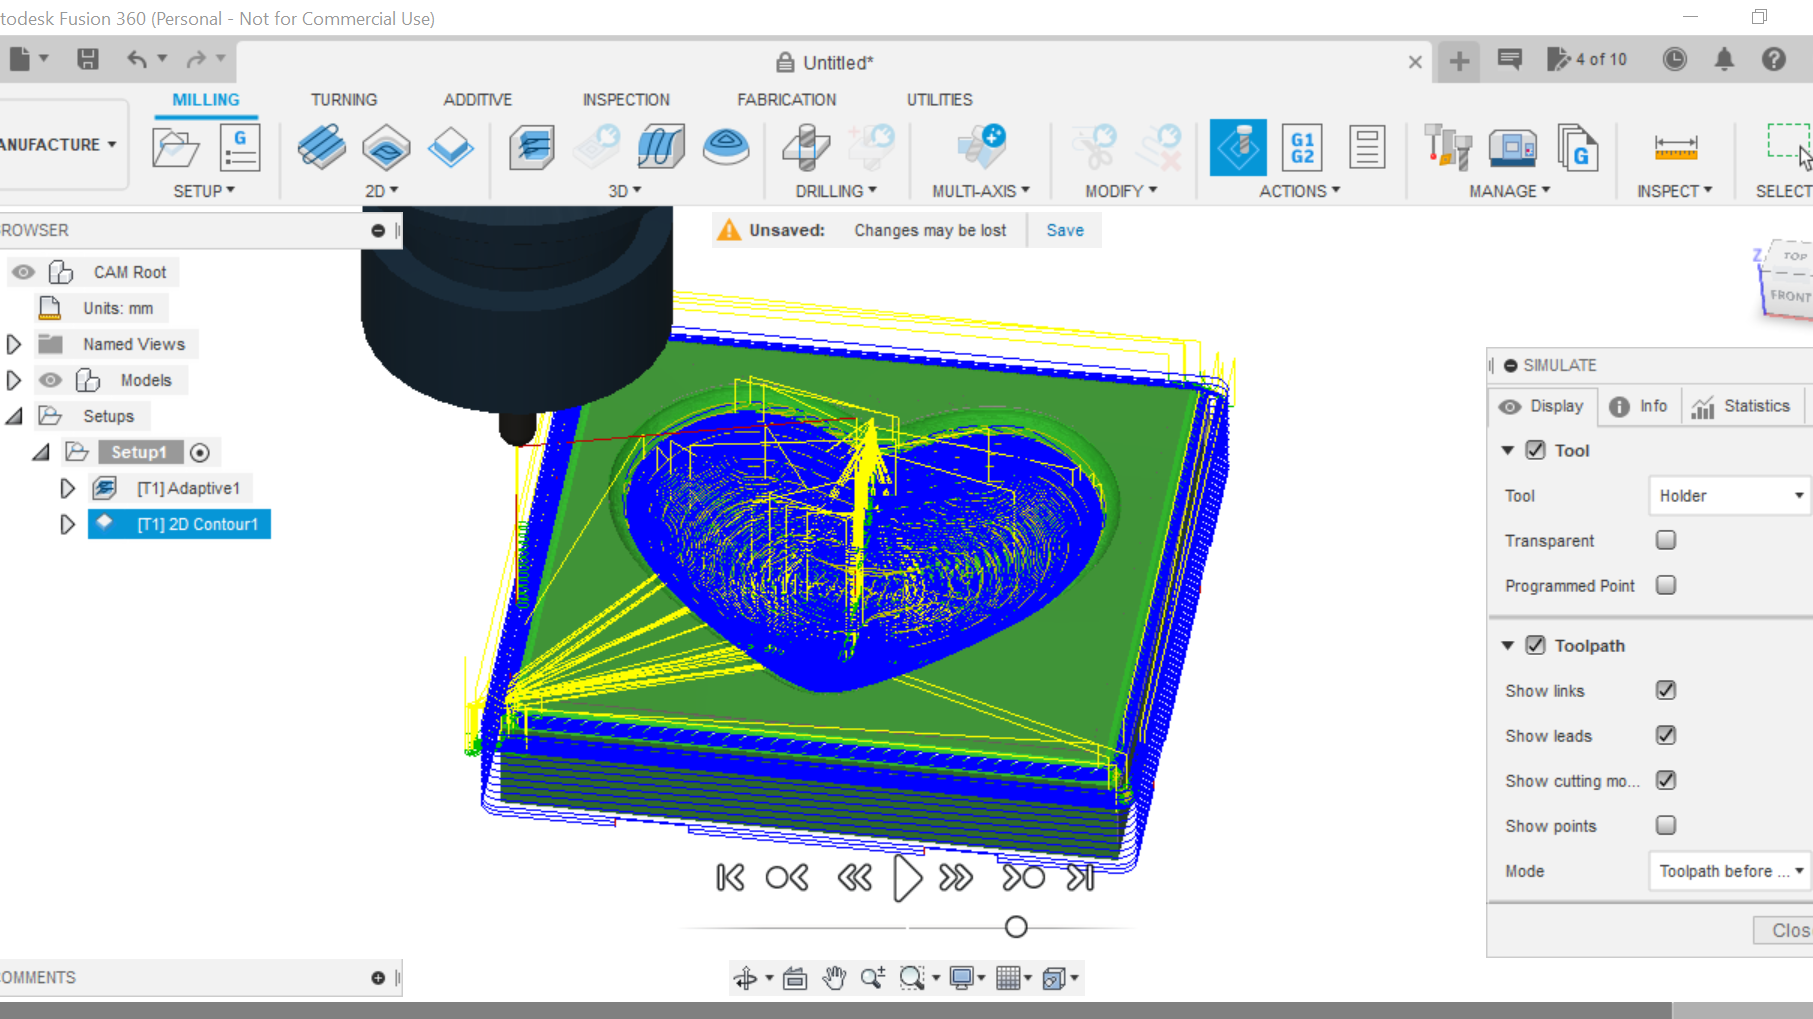Disable the Show leads checkbox
The height and width of the screenshot is (1019, 1813).
(x=1666, y=735)
